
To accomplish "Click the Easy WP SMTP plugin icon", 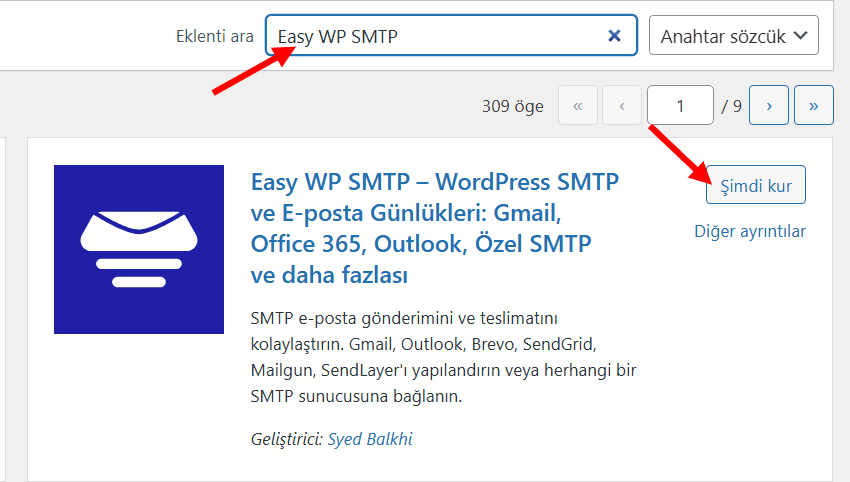I will pyautogui.click(x=139, y=249).
